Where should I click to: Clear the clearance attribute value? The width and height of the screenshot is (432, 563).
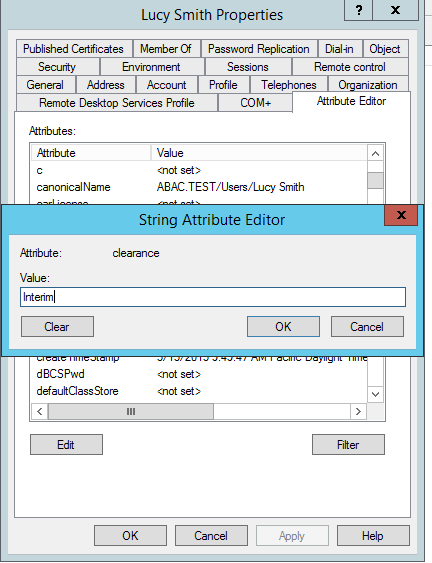pyautogui.click(x=57, y=327)
